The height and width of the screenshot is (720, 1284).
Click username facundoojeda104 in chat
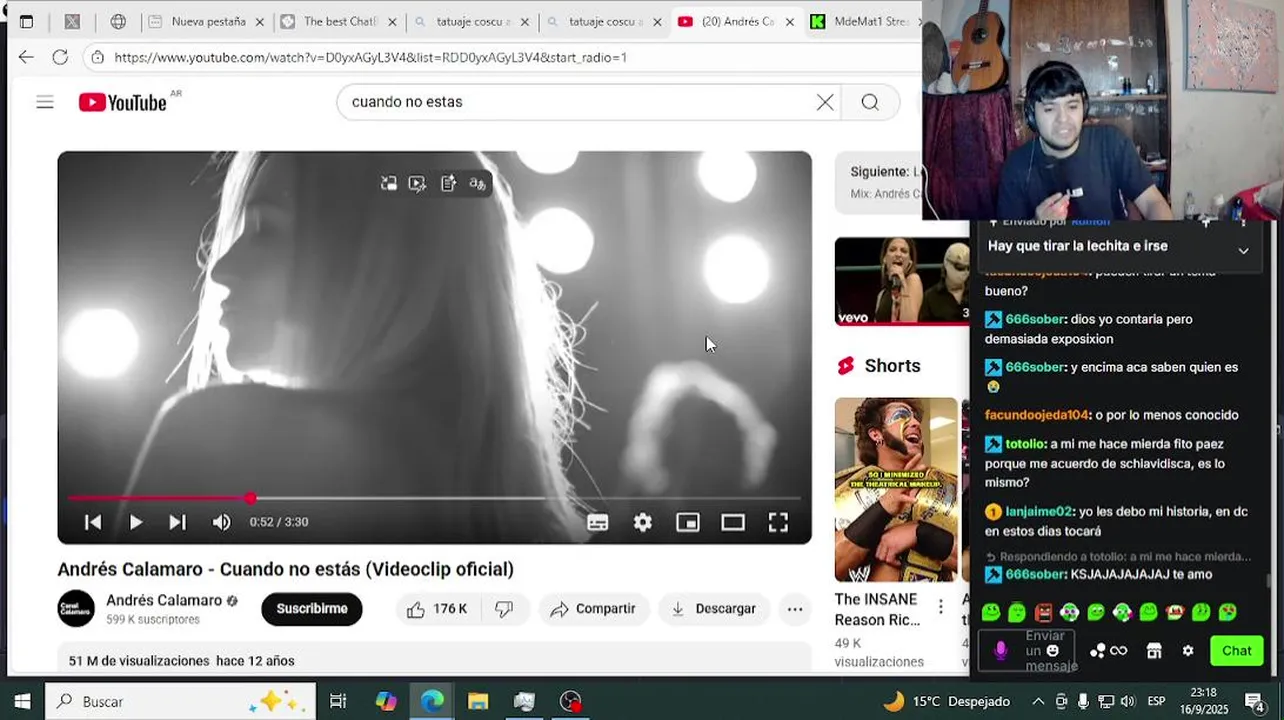[x=1036, y=415]
